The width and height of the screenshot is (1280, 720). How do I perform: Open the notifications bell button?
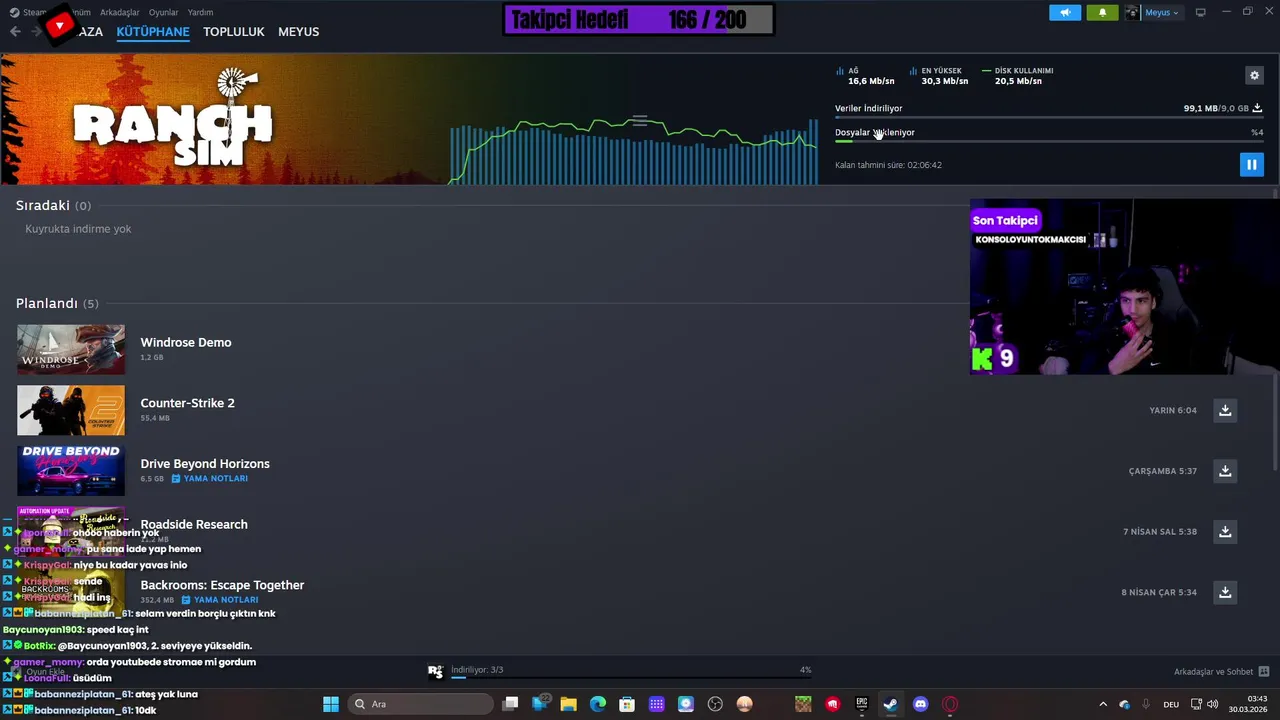tap(1102, 12)
